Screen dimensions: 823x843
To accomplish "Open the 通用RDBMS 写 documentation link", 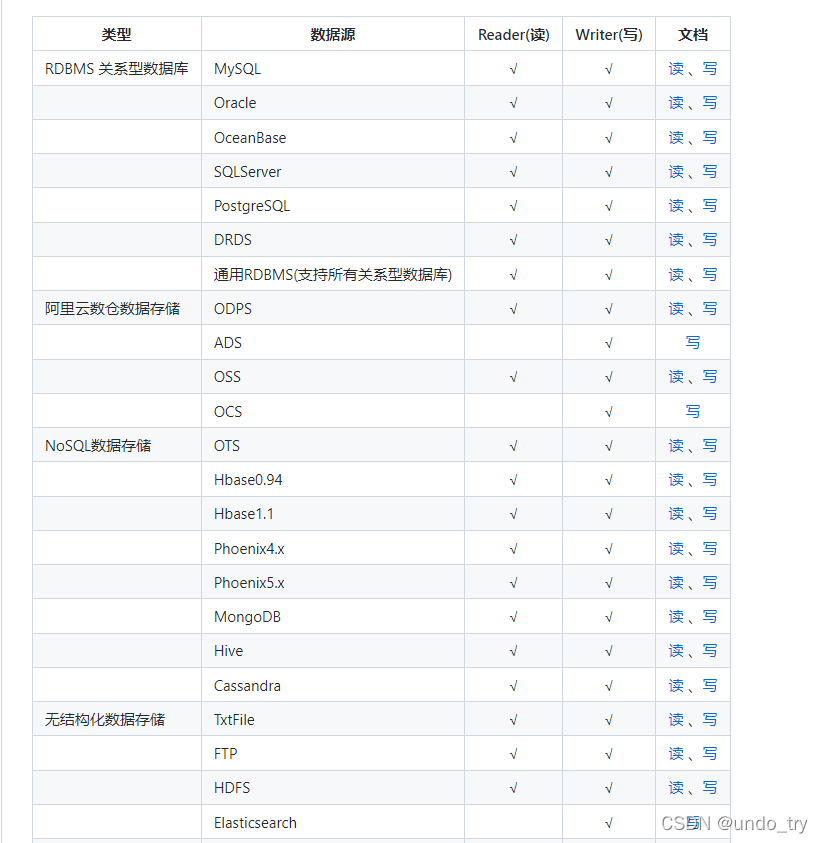I will click(709, 273).
